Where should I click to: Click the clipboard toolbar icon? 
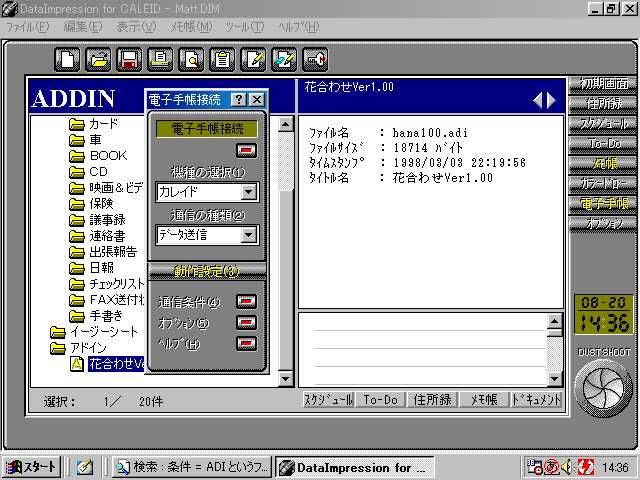pyautogui.click(x=221, y=59)
